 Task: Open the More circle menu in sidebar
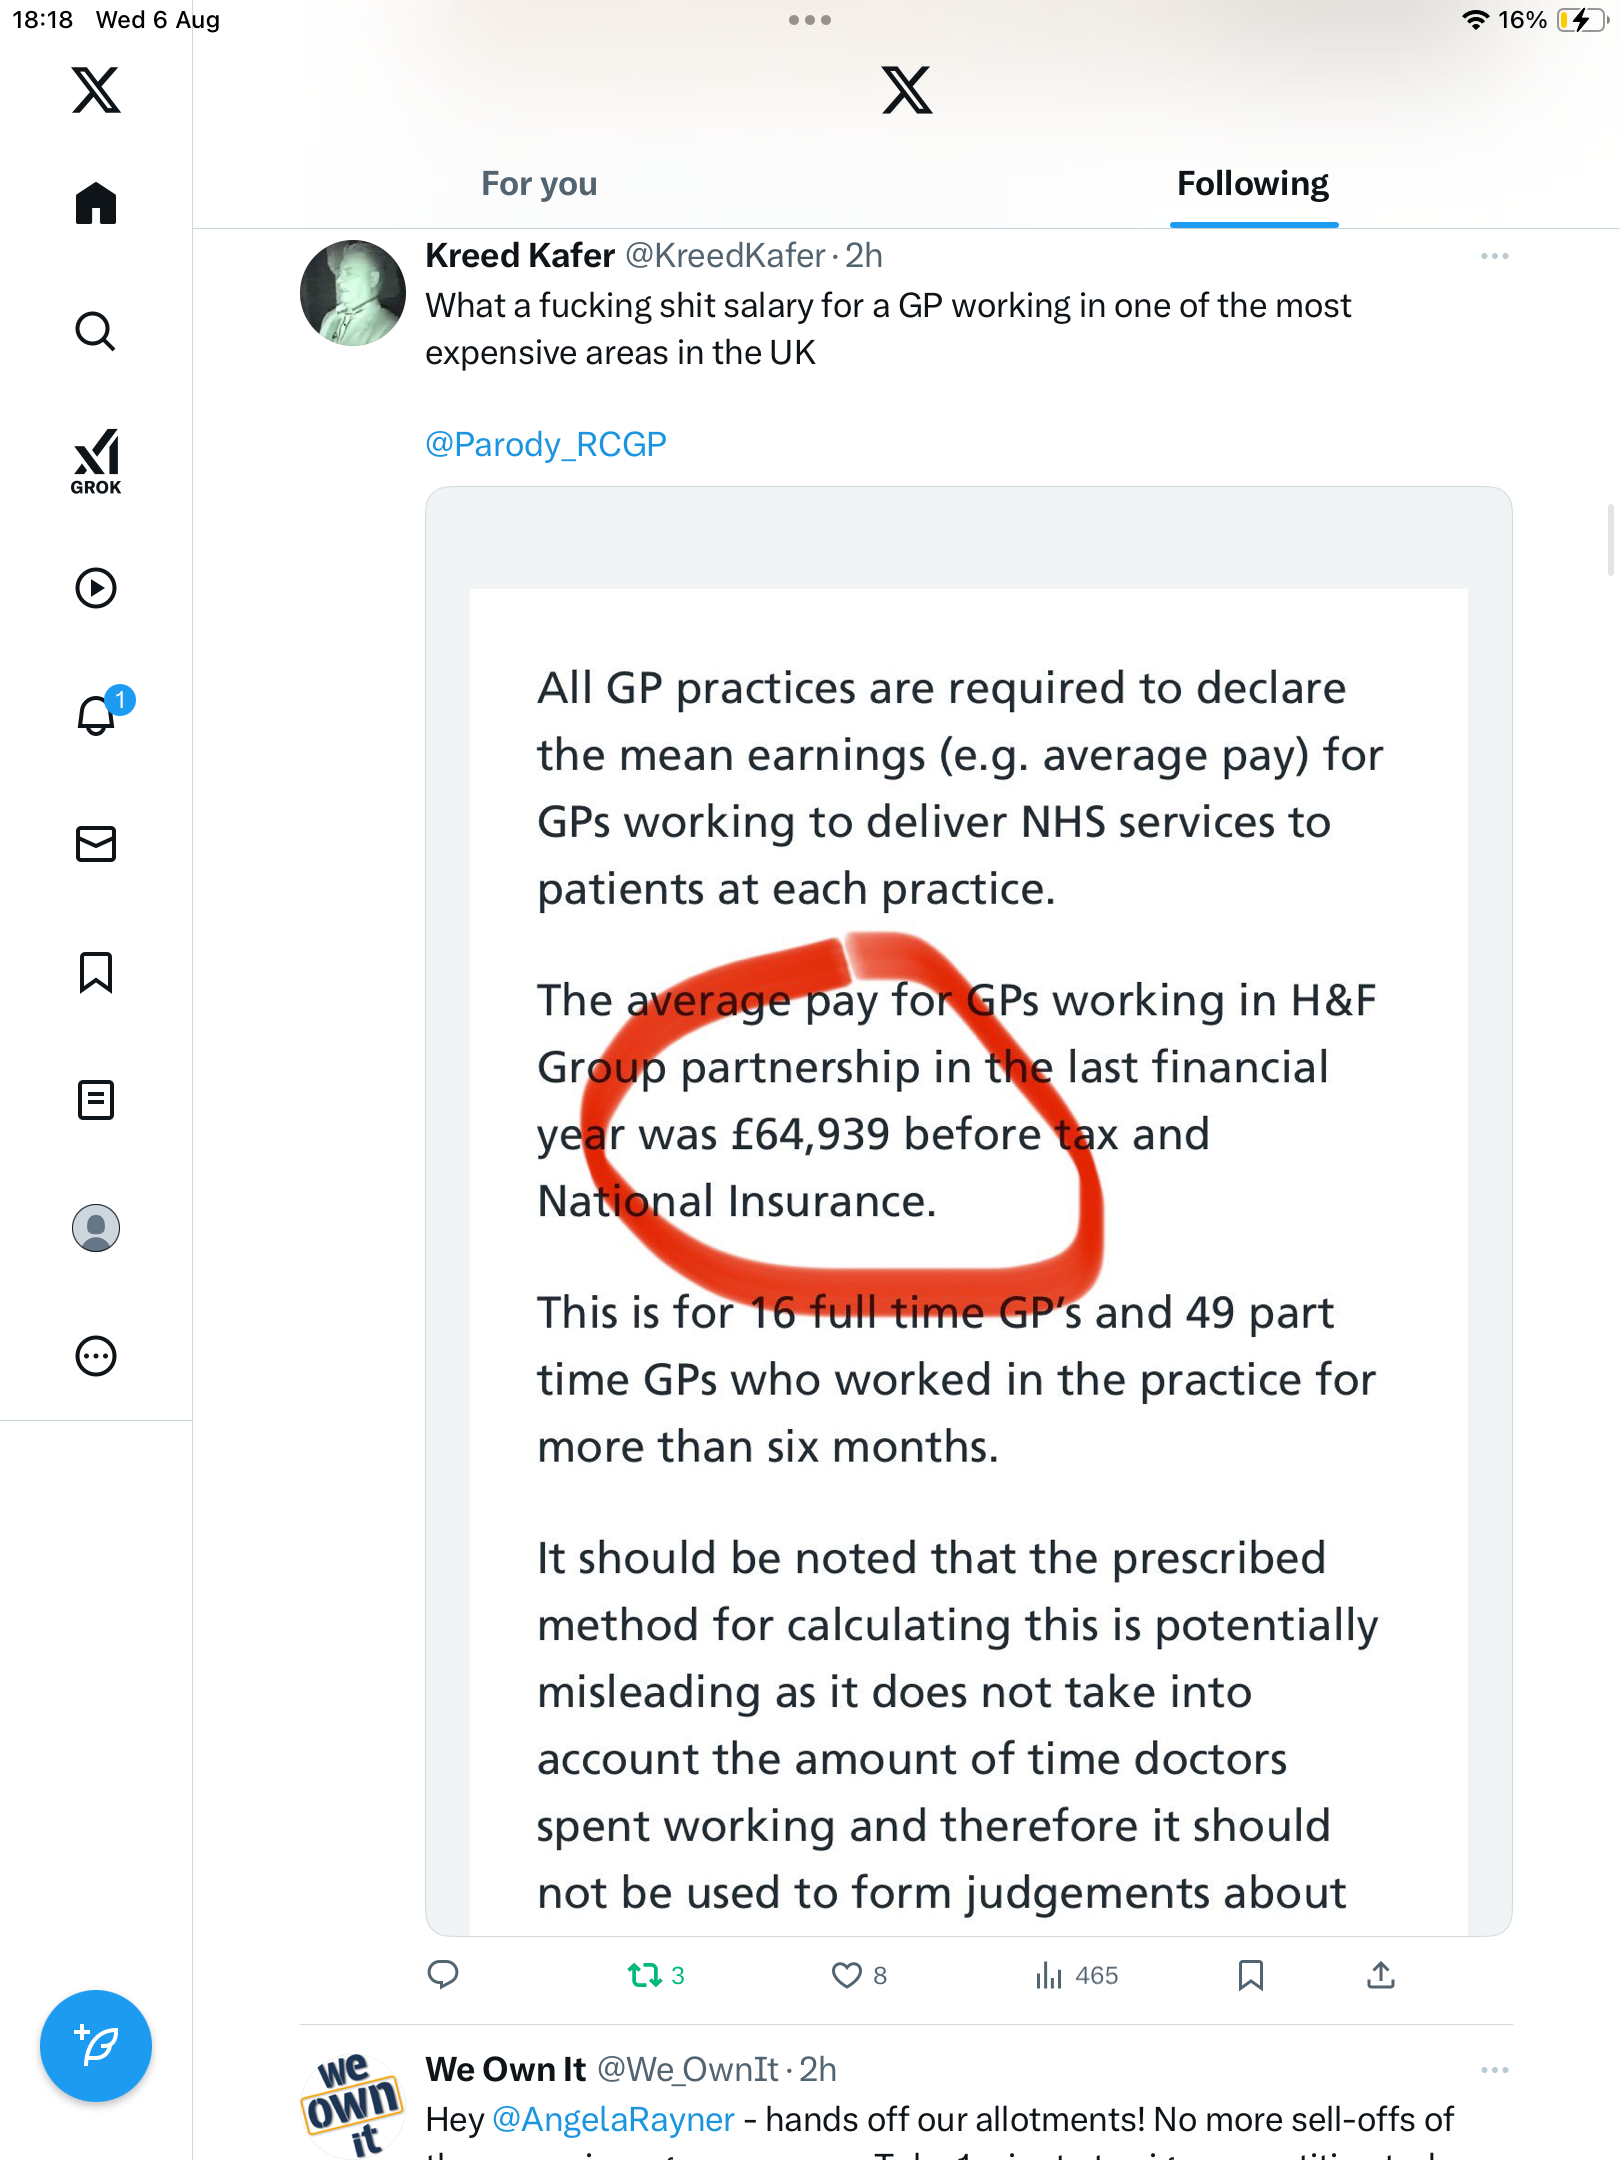tap(96, 1356)
